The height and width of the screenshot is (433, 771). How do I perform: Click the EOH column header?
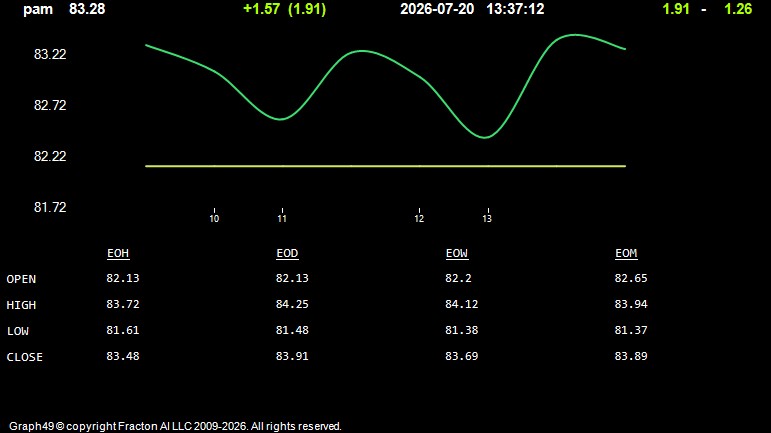point(118,253)
